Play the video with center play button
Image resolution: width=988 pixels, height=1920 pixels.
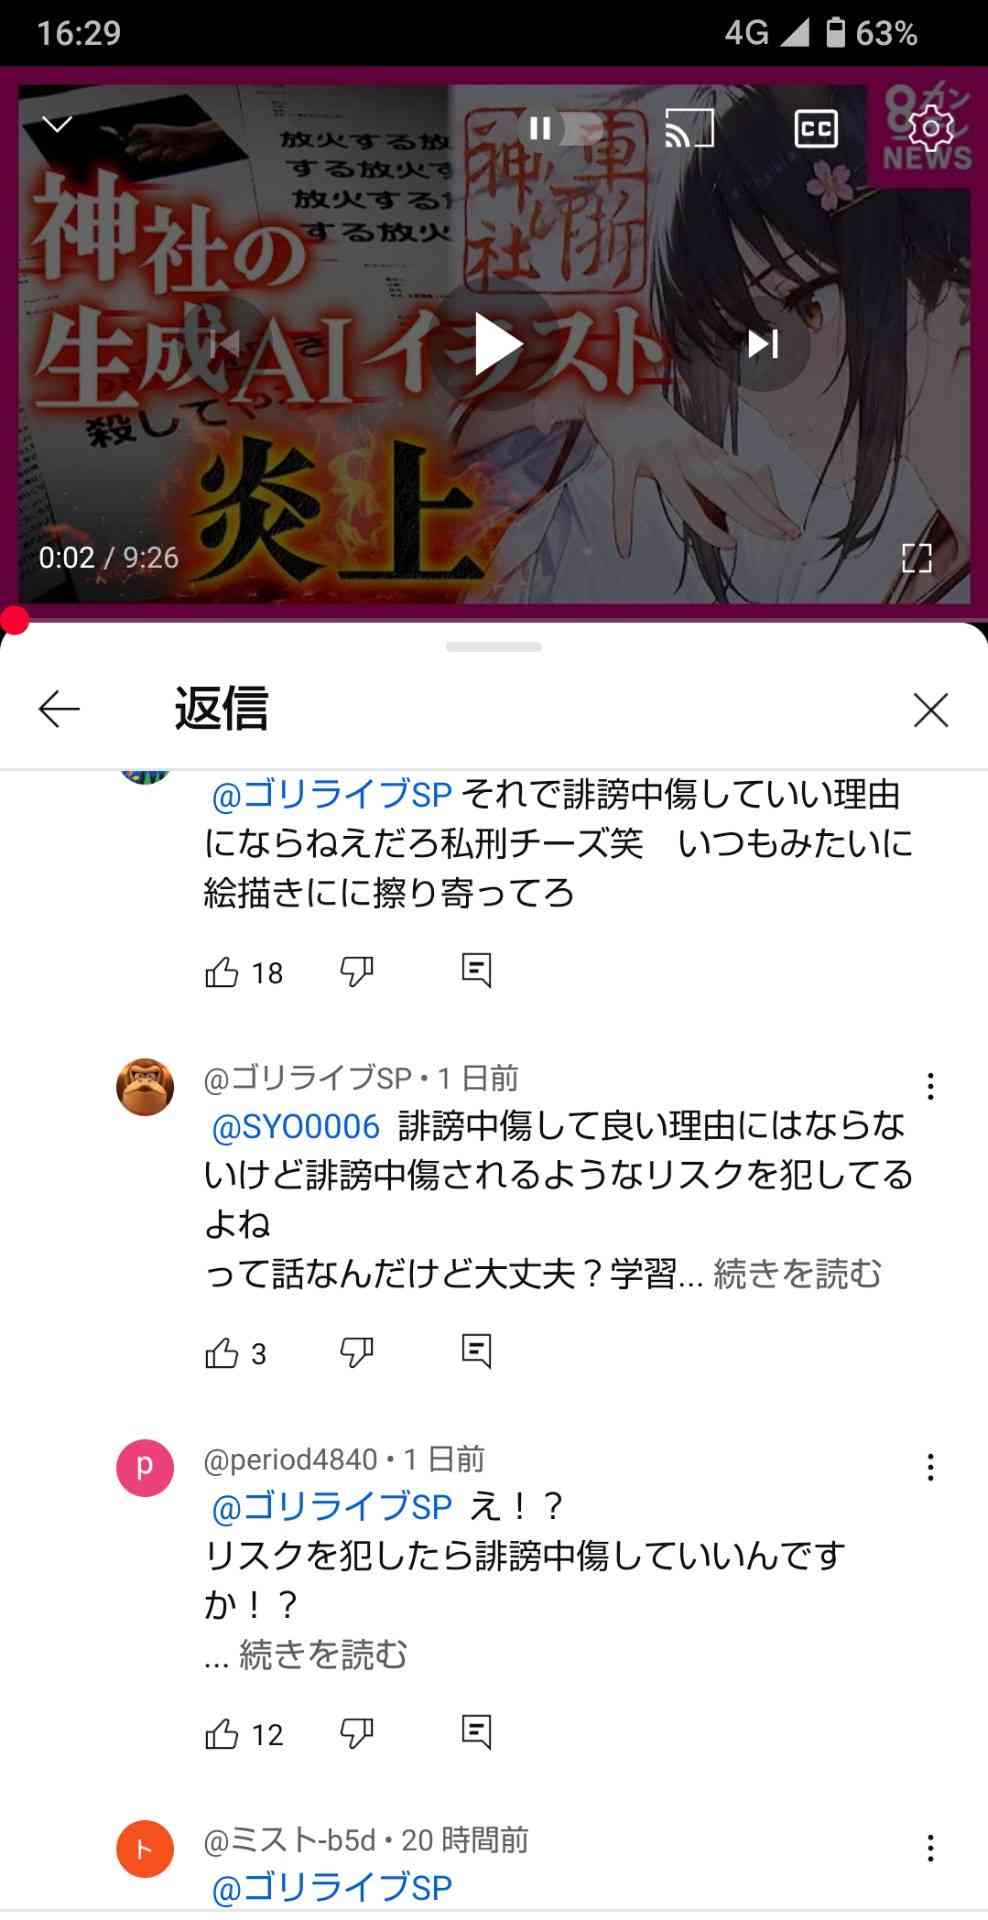pos(494,344)
